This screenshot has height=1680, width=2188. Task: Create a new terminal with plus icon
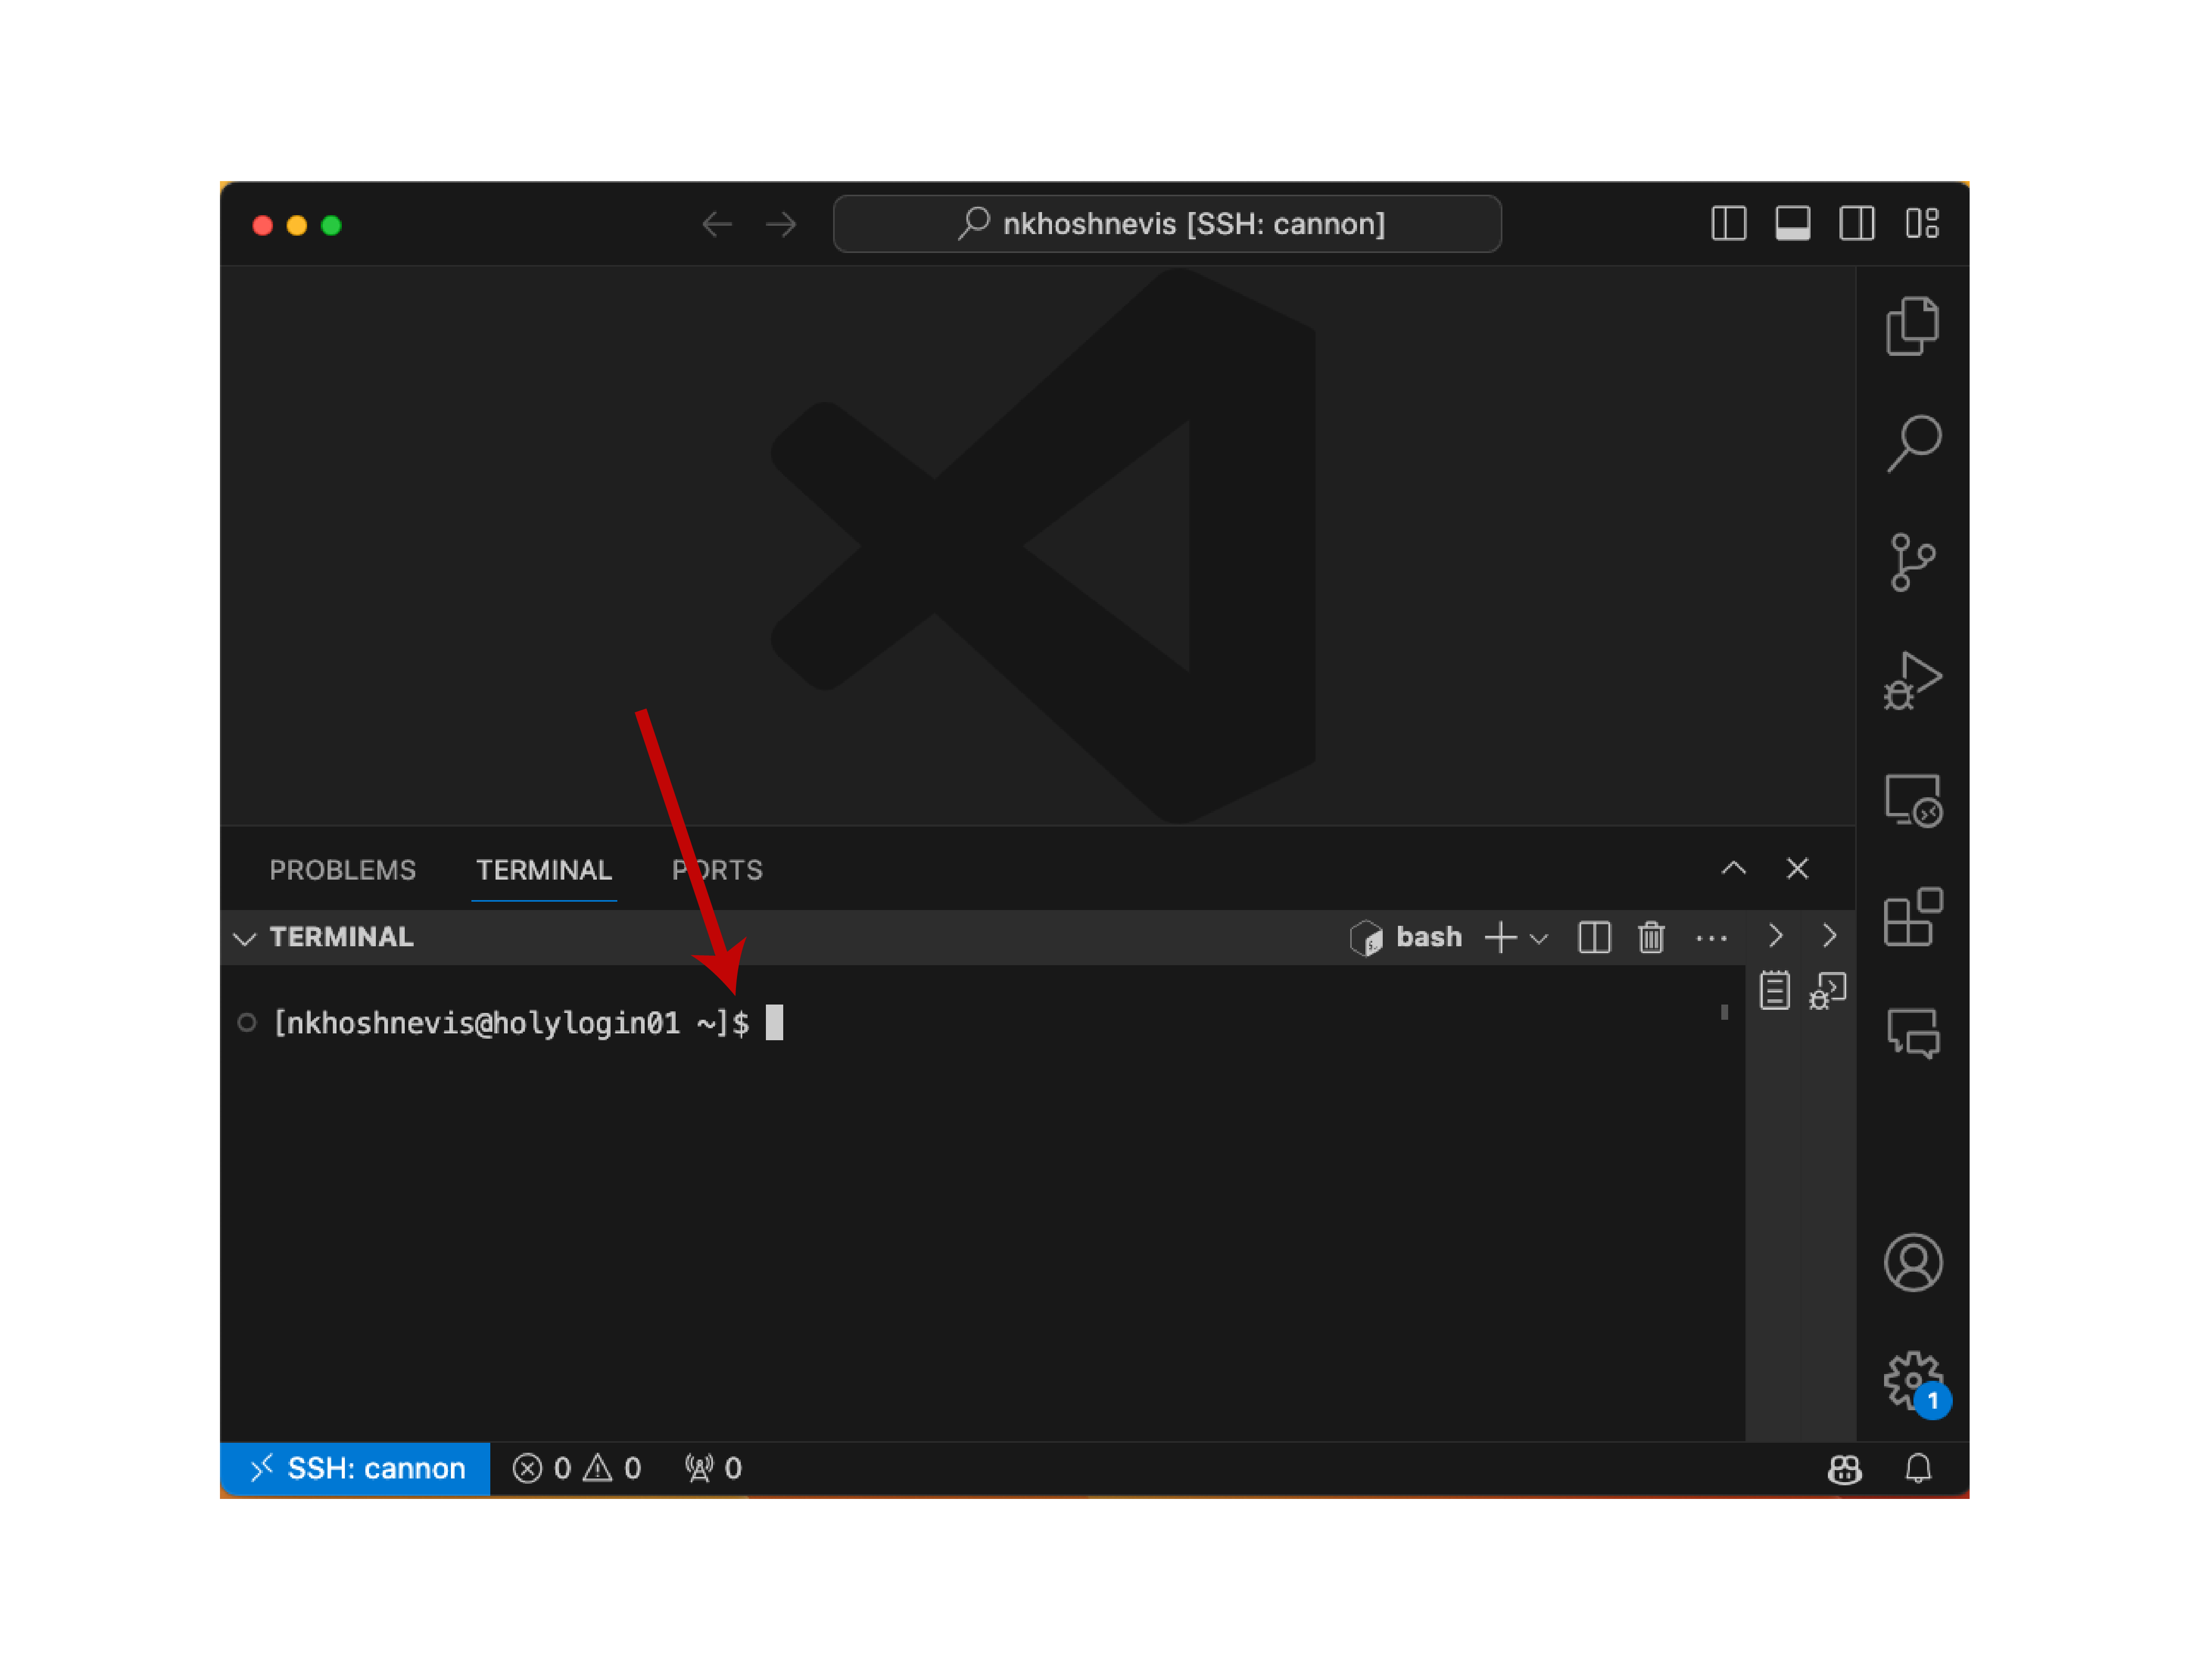pyautogui.click(x=1500, y=937)
